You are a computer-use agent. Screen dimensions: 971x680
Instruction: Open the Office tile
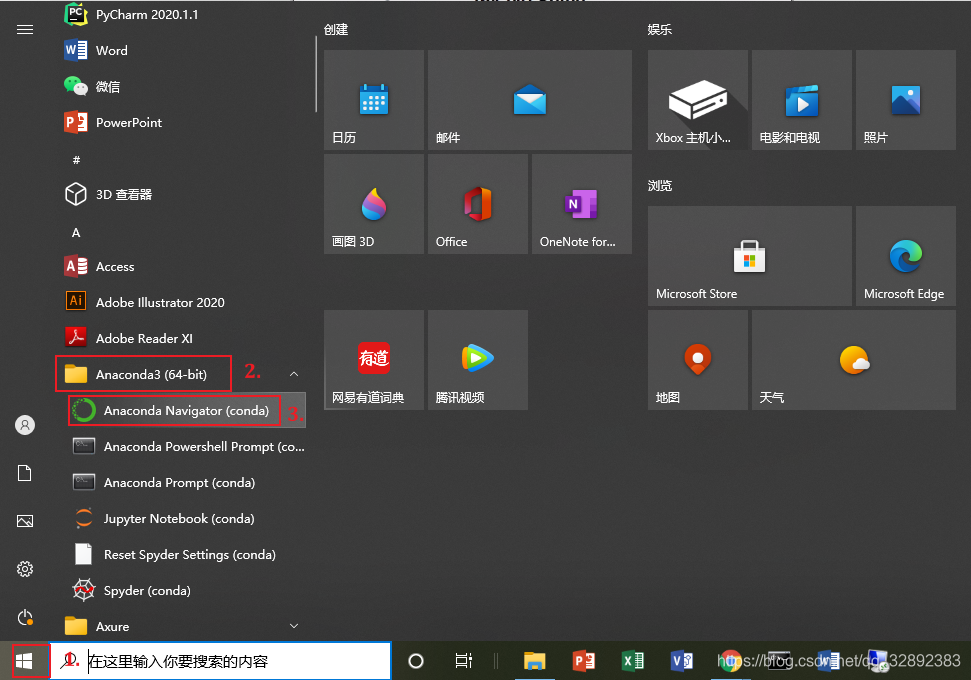pyautogui.click(x=478, y=204)
